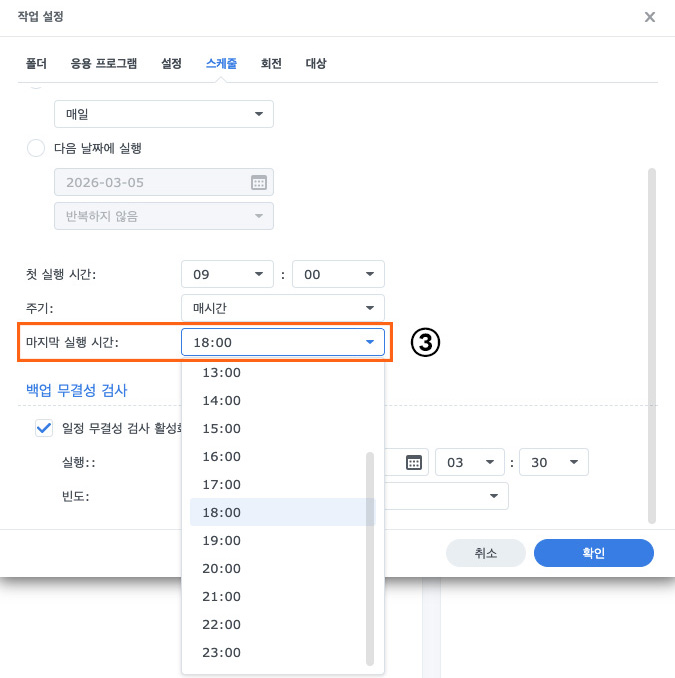Open the frequency dropdown set to 매시간
This screenshot has width=675, height=678.
[282, 307]
